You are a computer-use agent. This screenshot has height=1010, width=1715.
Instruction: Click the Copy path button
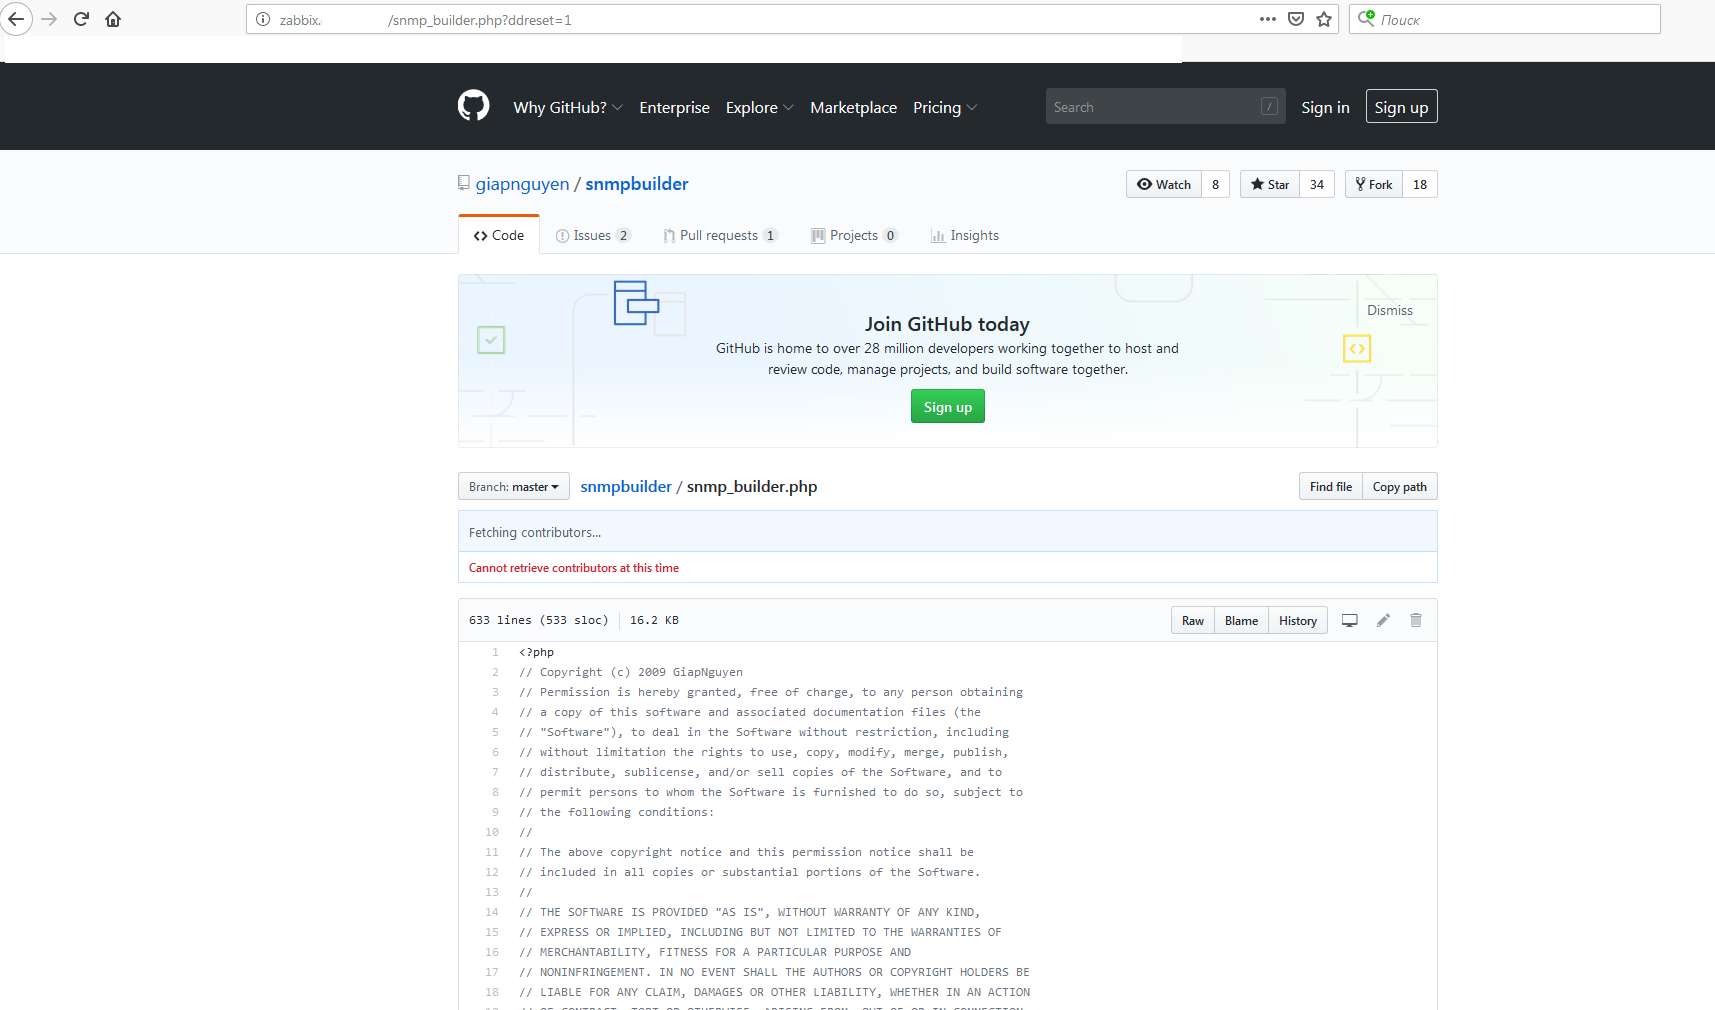1400,486
